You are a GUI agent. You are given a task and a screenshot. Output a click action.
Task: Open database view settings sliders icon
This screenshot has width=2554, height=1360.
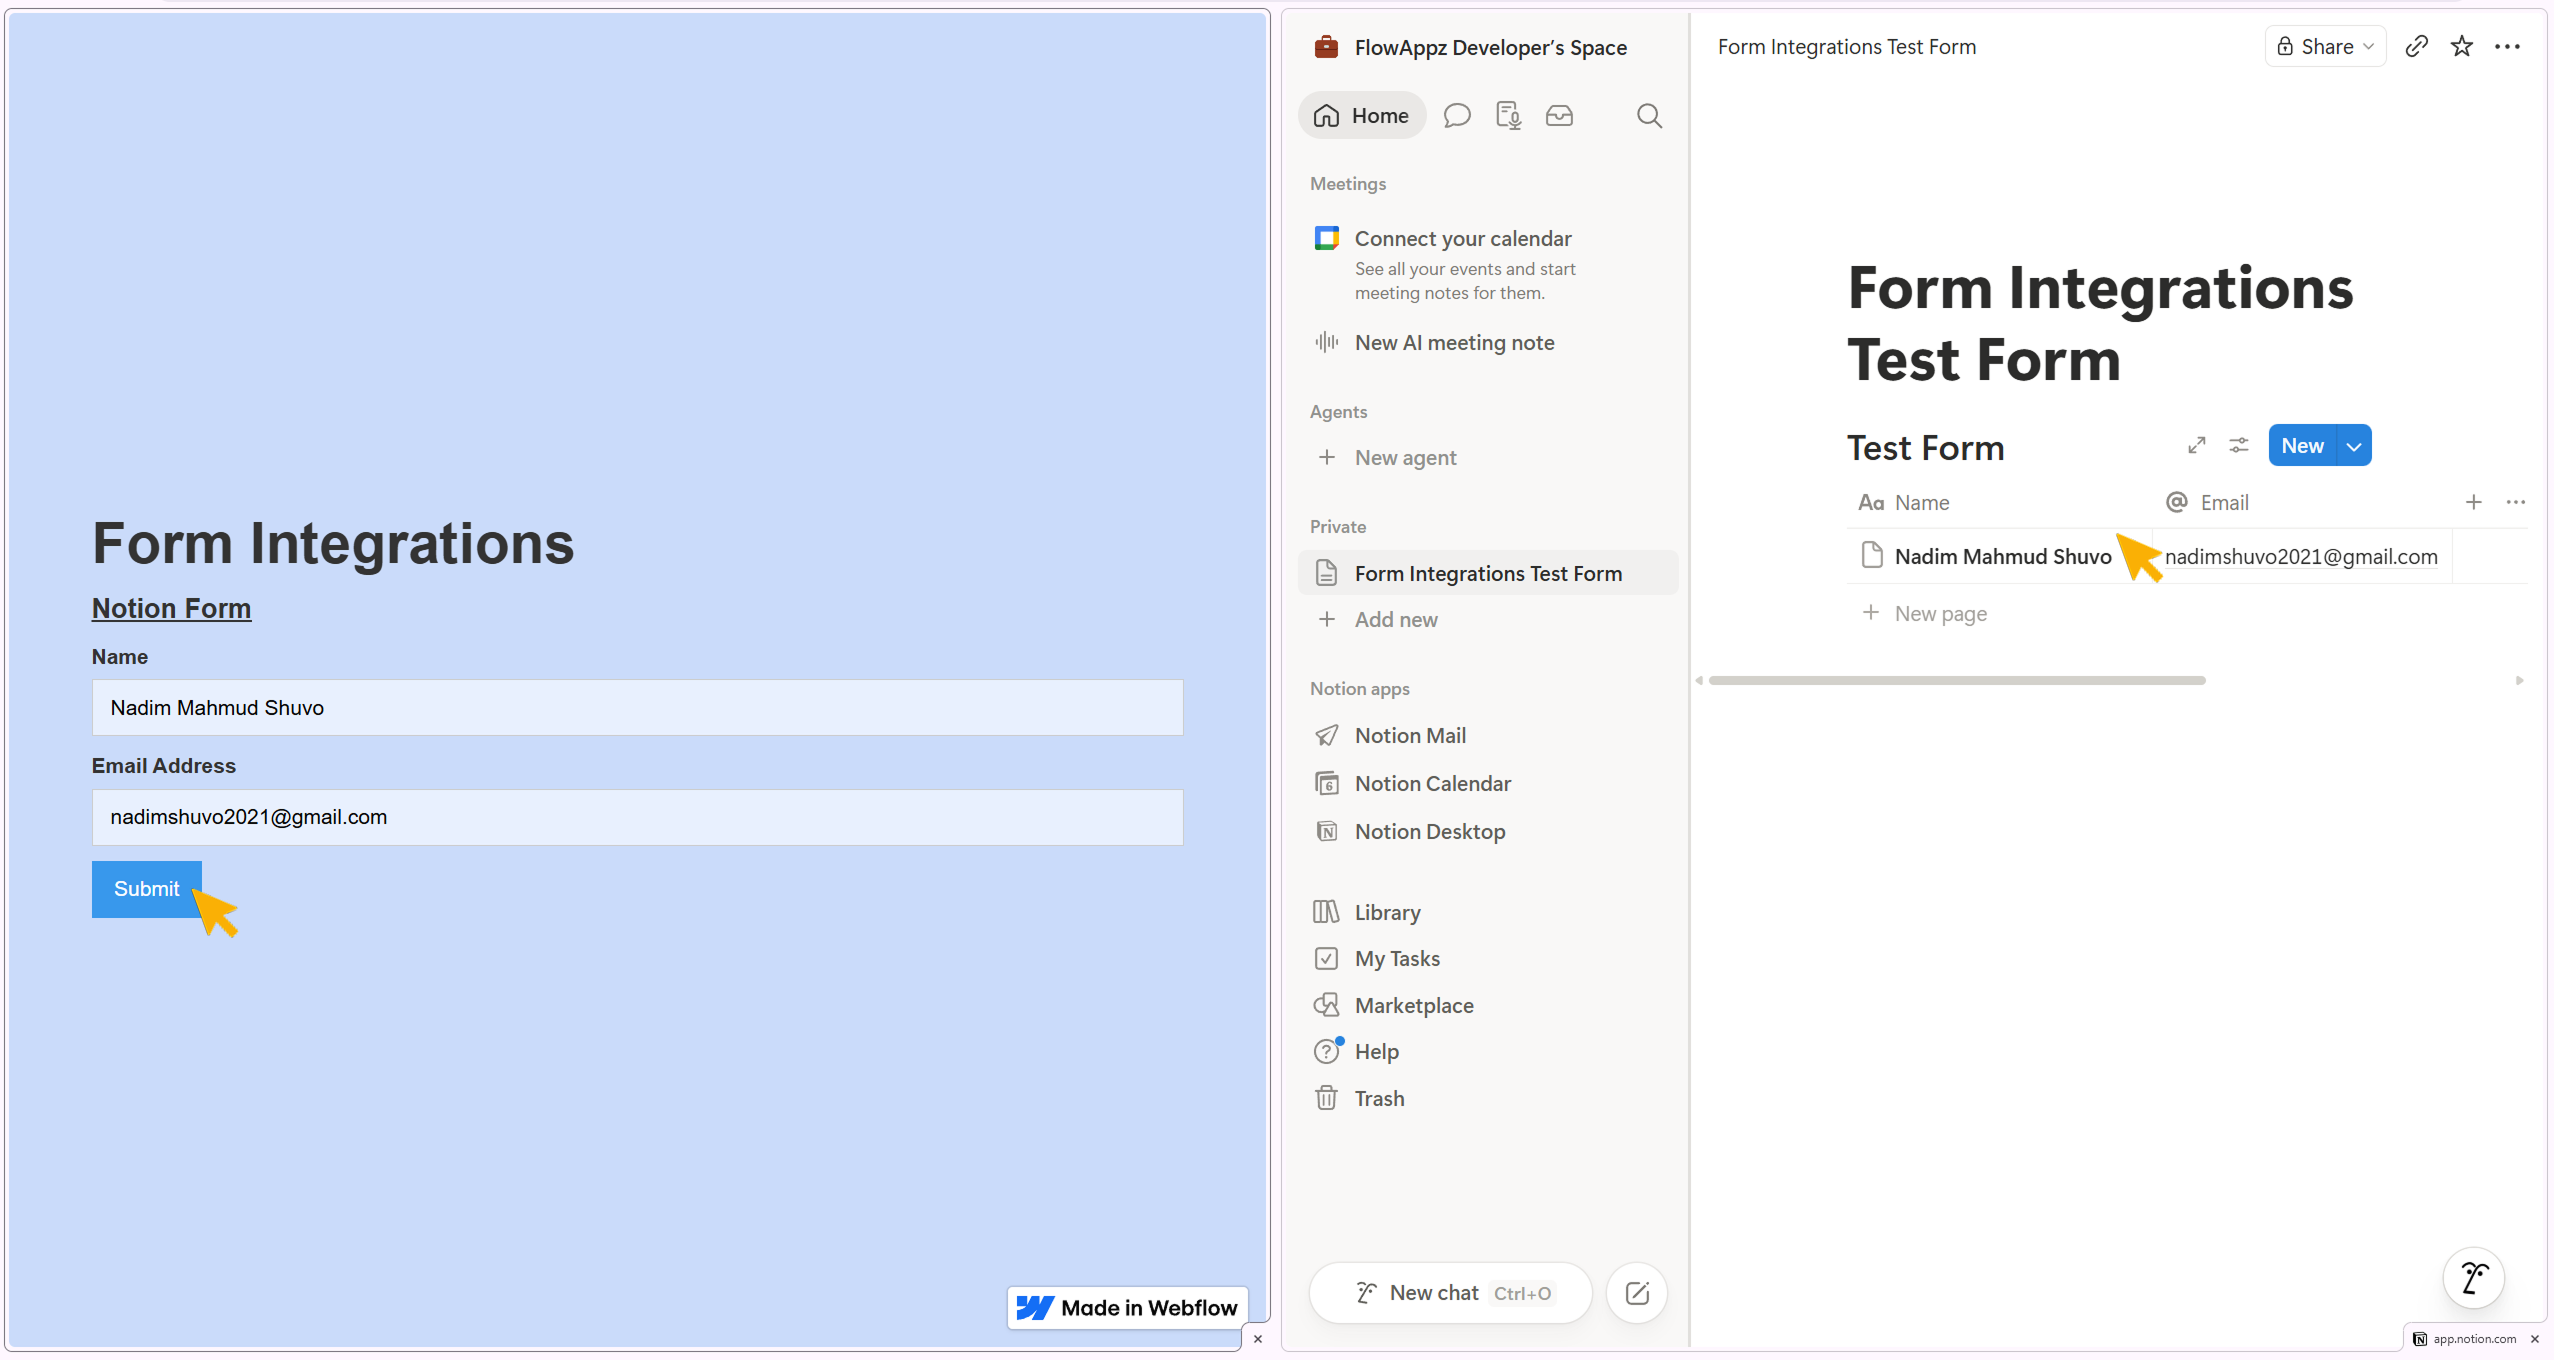tap(2238, 446)
